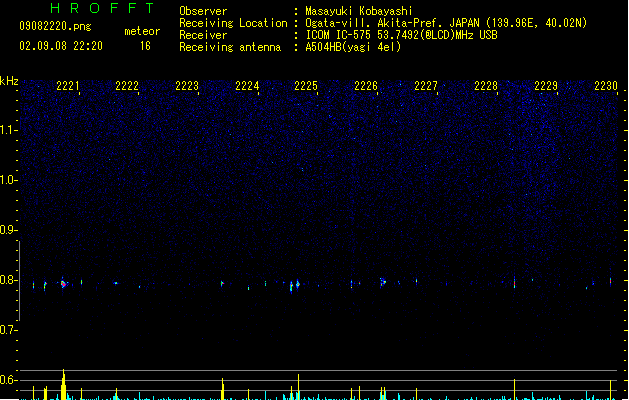Click the bright red meteor echo below 2221
The height and width of the screenshot is (400, 629).
pyautogui.click(x=63, y=284)
